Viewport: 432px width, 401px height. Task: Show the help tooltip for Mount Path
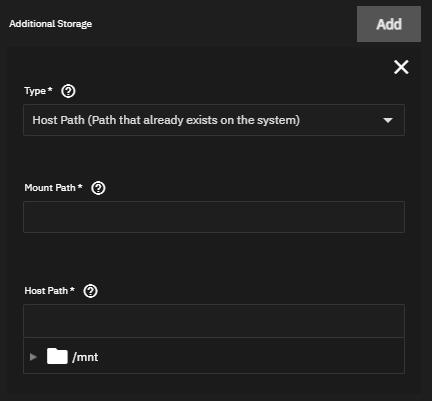tap(98, 188)
